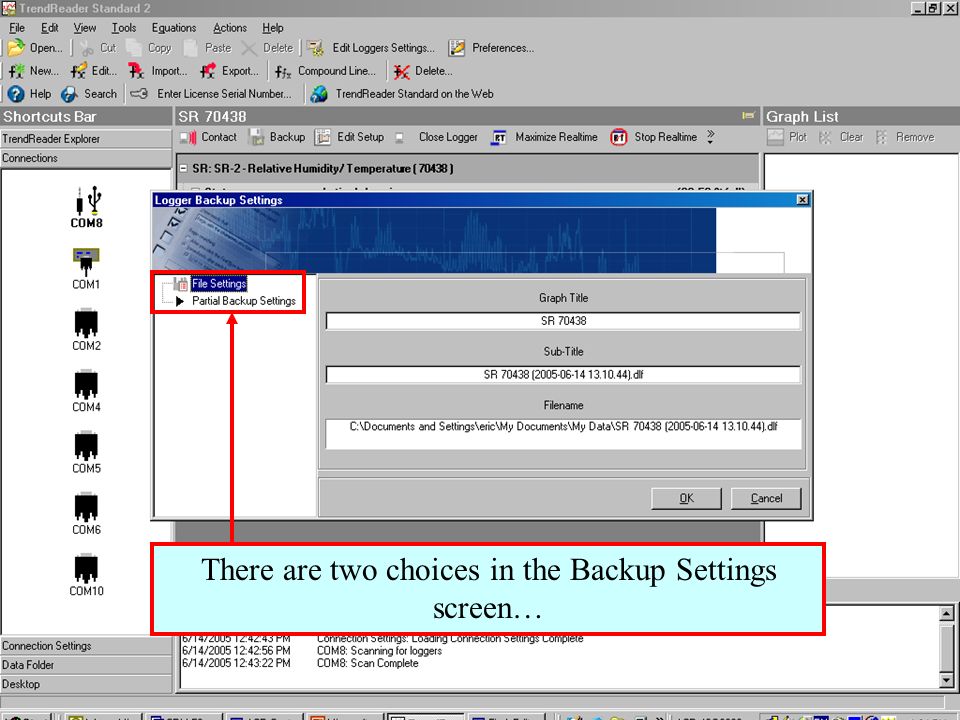The width and height of the screenshot is (960, 720).
Task: Click Contact in the SR 70438 toolbar
Action: [208, 137]
